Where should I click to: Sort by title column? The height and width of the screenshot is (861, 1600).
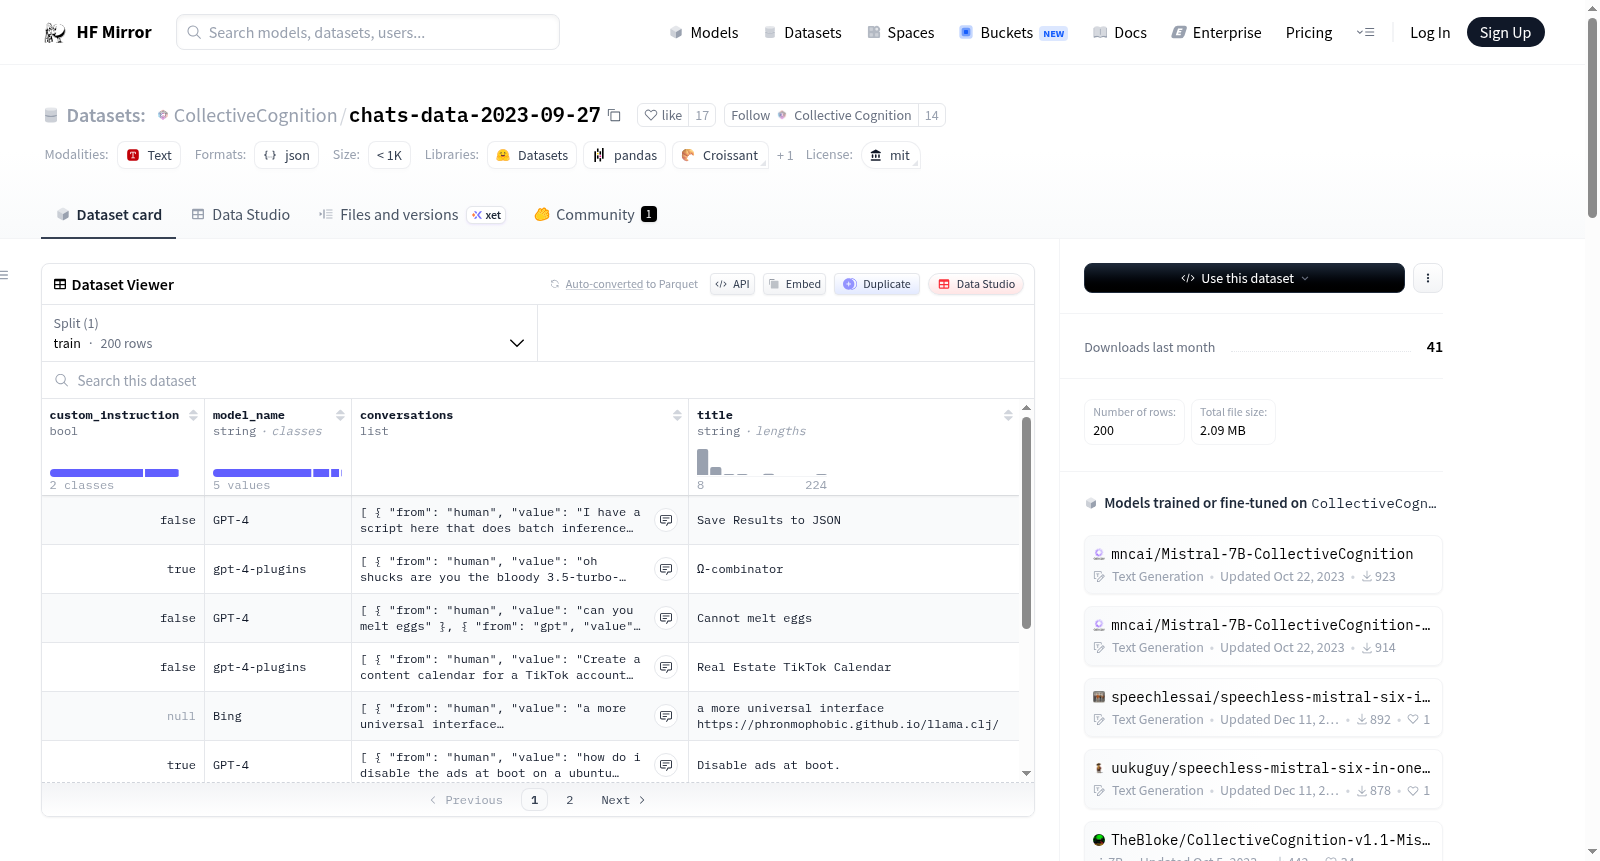[x=1008, y=415]
